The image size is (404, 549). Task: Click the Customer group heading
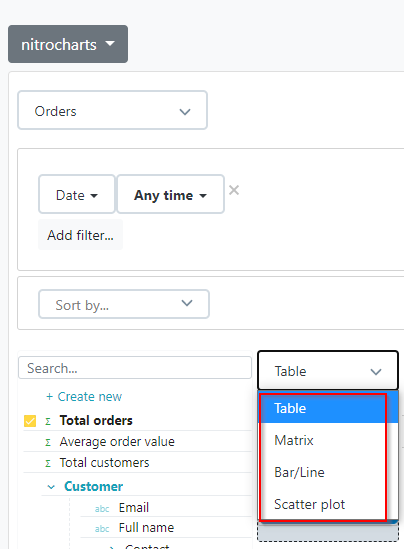(93, 486)
